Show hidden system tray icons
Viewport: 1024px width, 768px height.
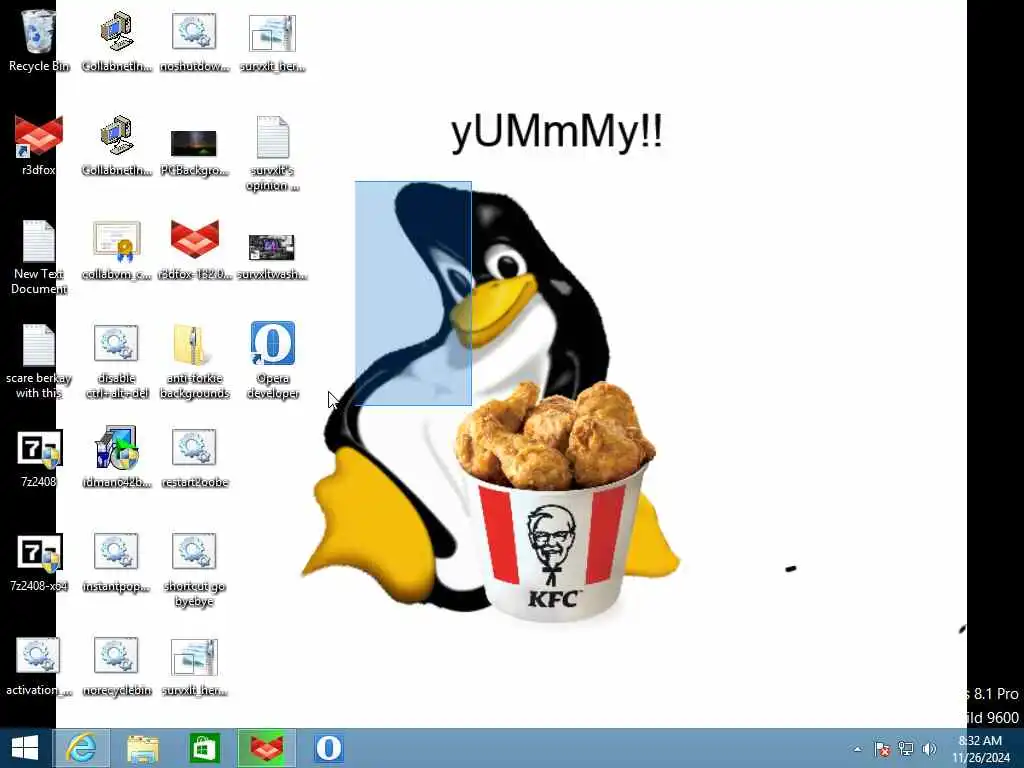tap(857, 749)
